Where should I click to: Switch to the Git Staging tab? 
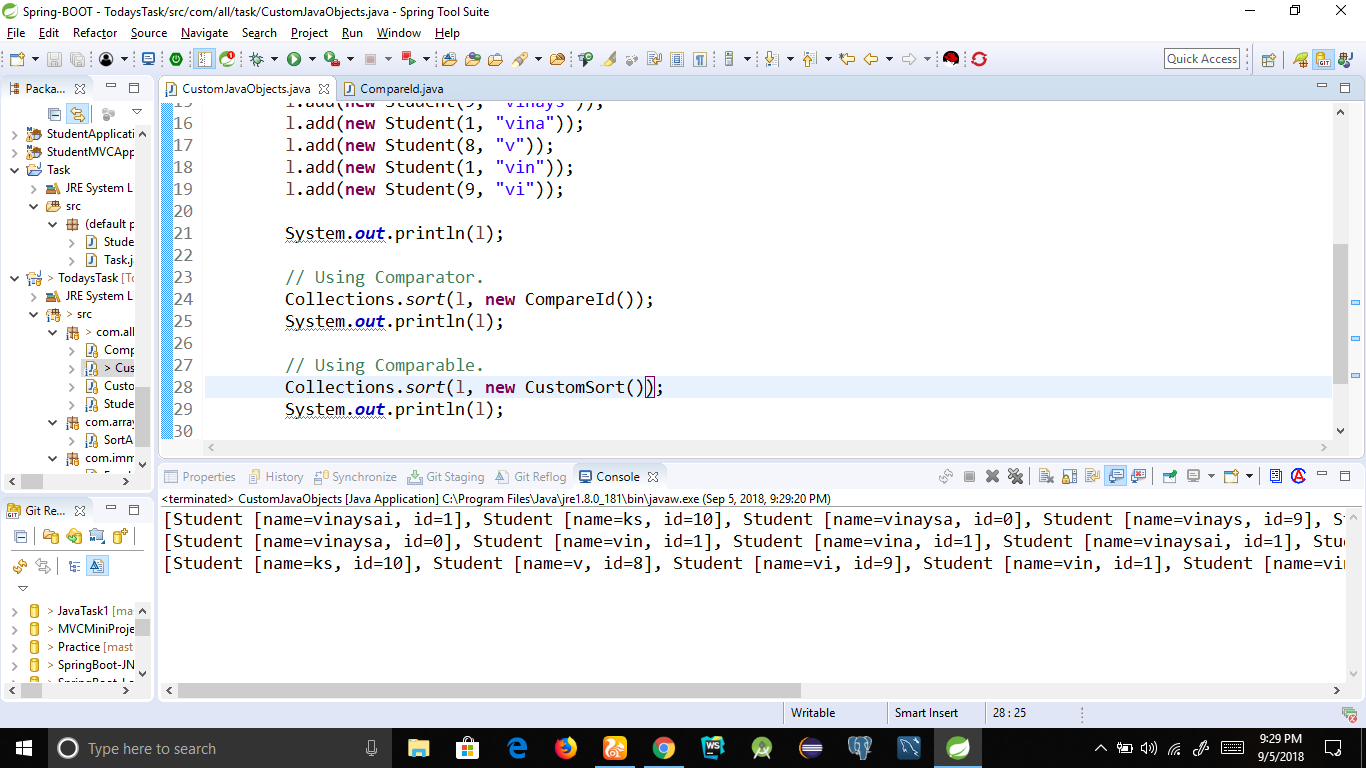coord(446,477)
